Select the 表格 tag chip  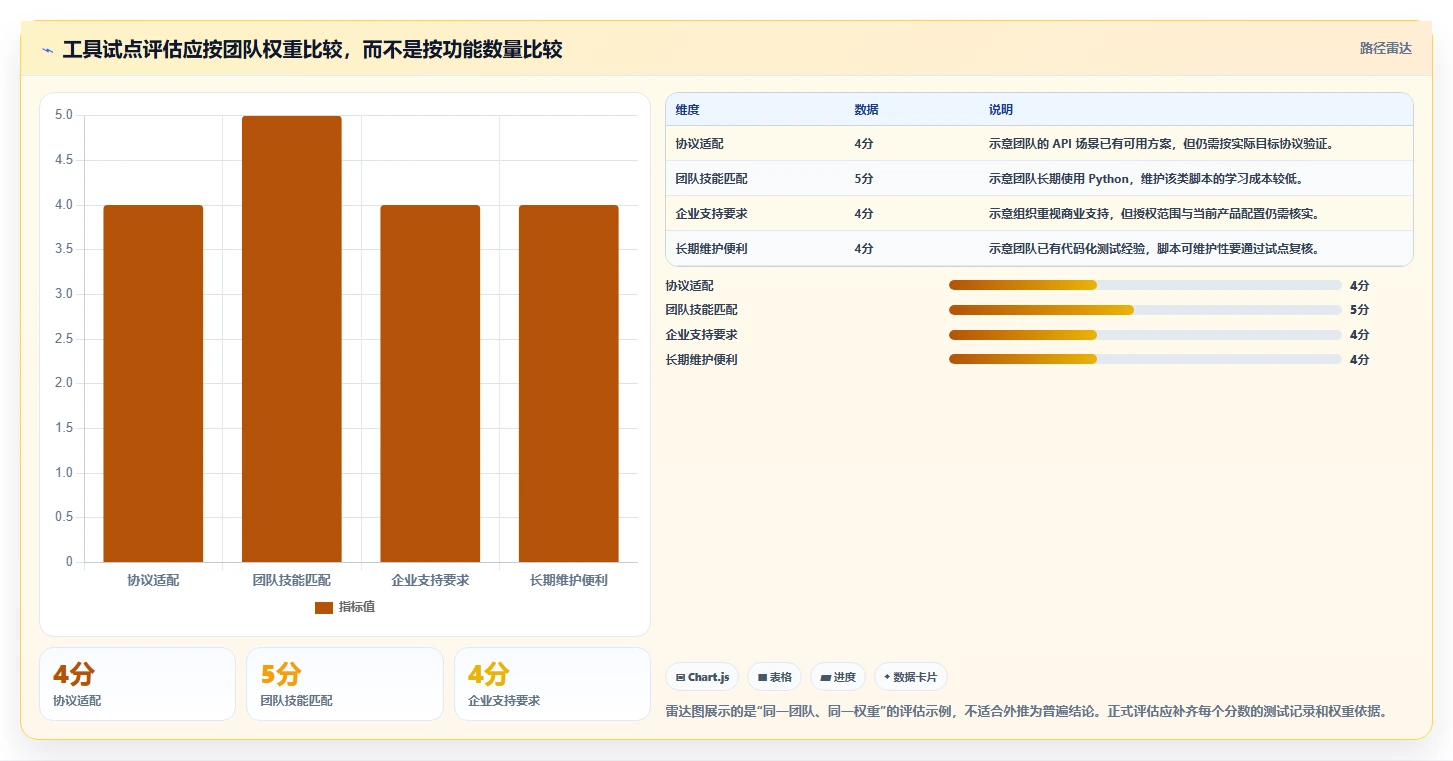774,677
